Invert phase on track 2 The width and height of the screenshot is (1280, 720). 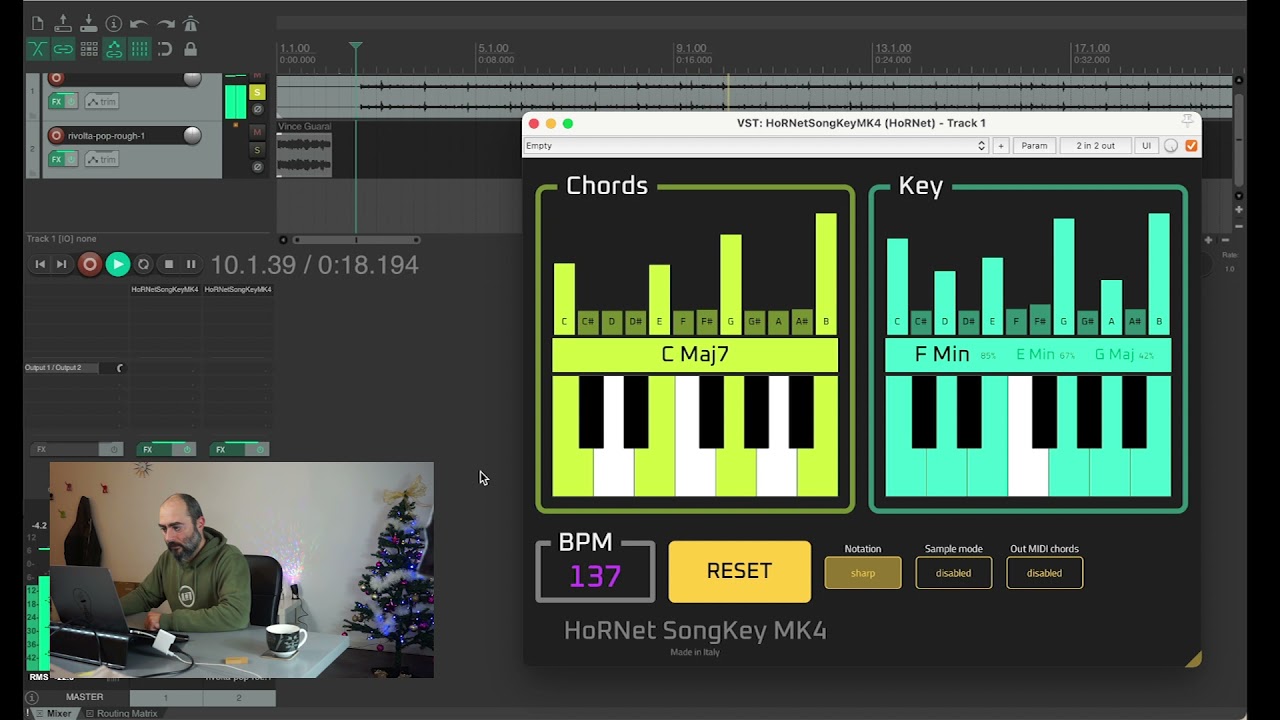tap(257, 166)
